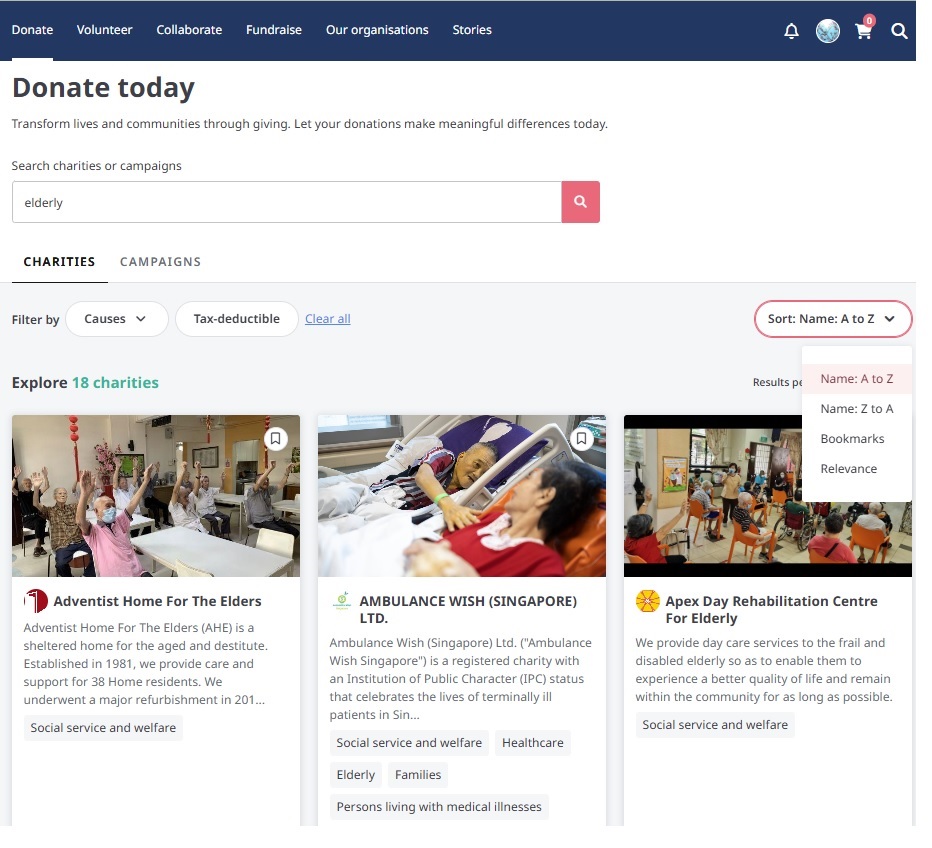Click the Adventist Home exercise photo

(156, 496)
